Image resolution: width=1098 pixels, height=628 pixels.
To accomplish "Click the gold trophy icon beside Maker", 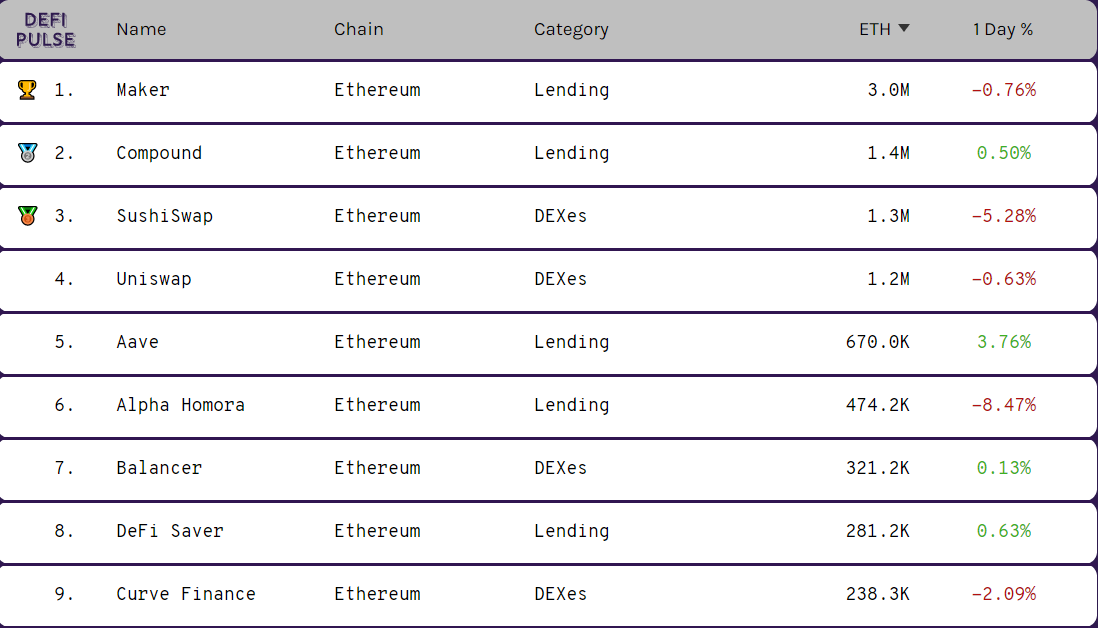I will pos(27,90).
